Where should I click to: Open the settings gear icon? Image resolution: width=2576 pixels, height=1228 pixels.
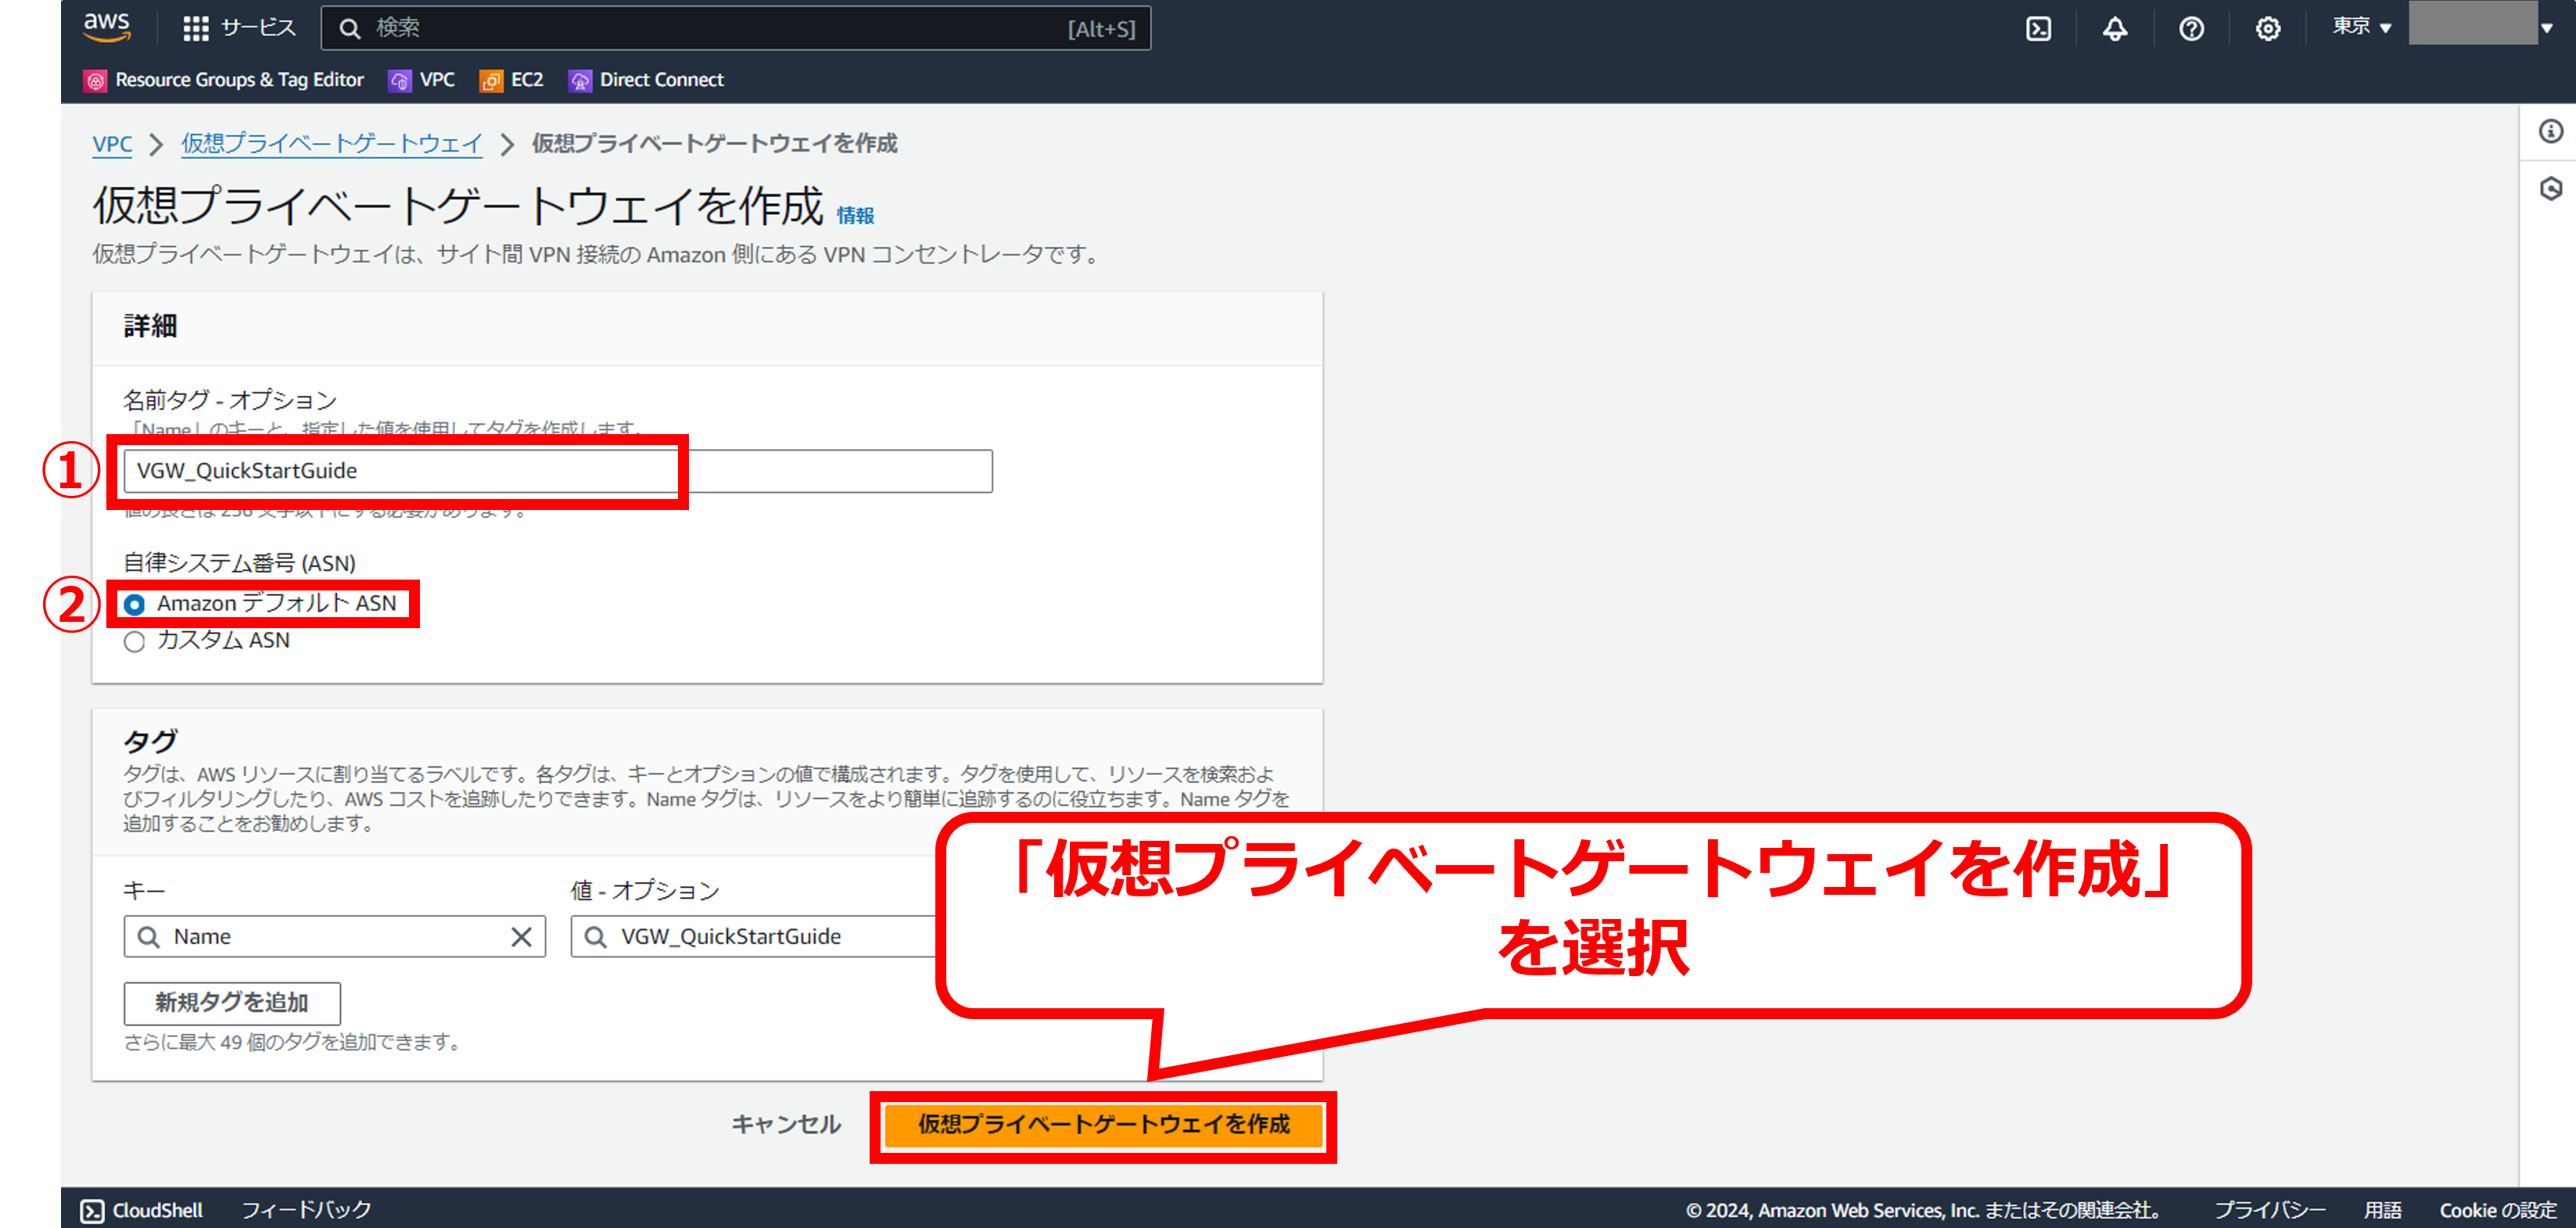[x=2268, y=29]
